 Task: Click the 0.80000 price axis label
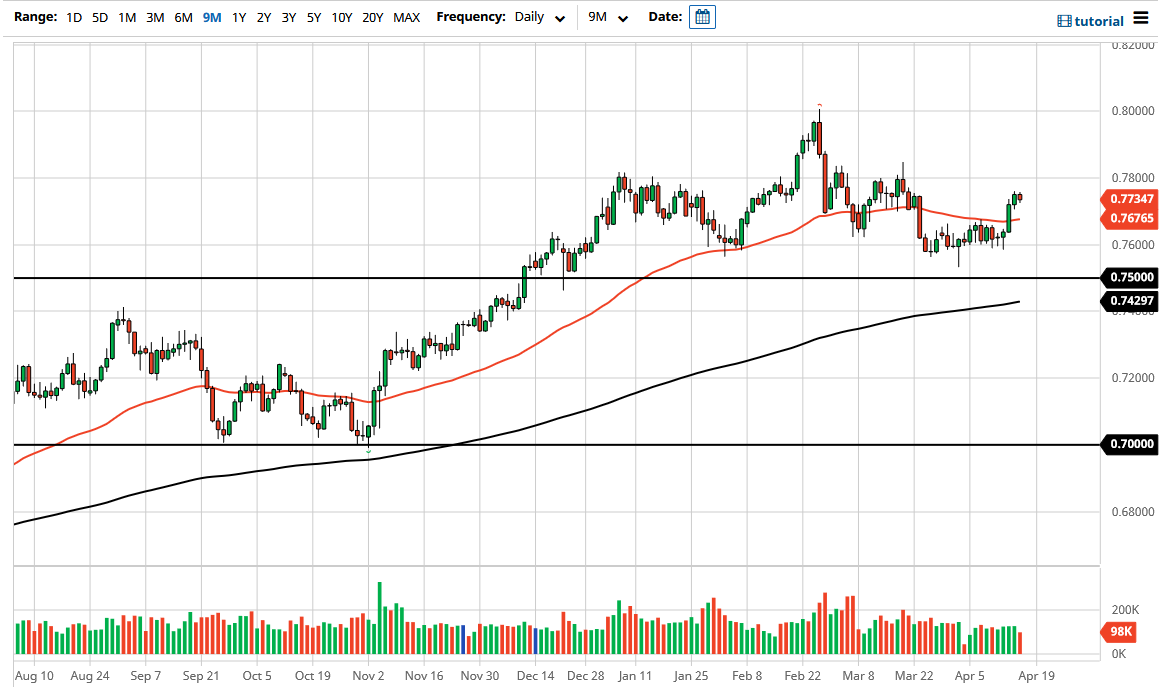point(1133,111)
